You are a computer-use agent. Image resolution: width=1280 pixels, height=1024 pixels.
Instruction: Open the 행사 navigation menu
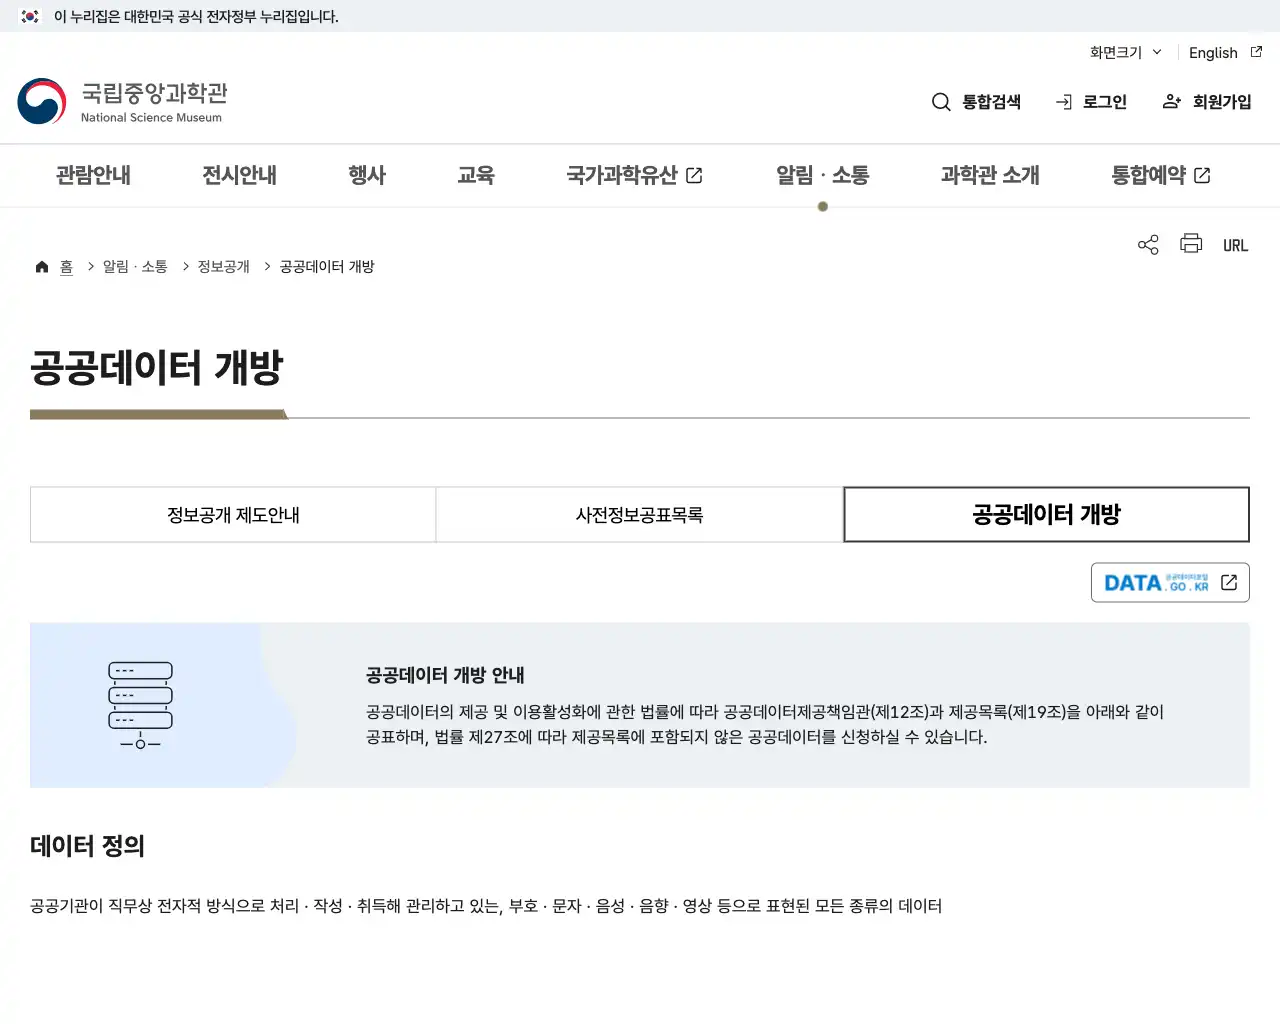point(366,175)
